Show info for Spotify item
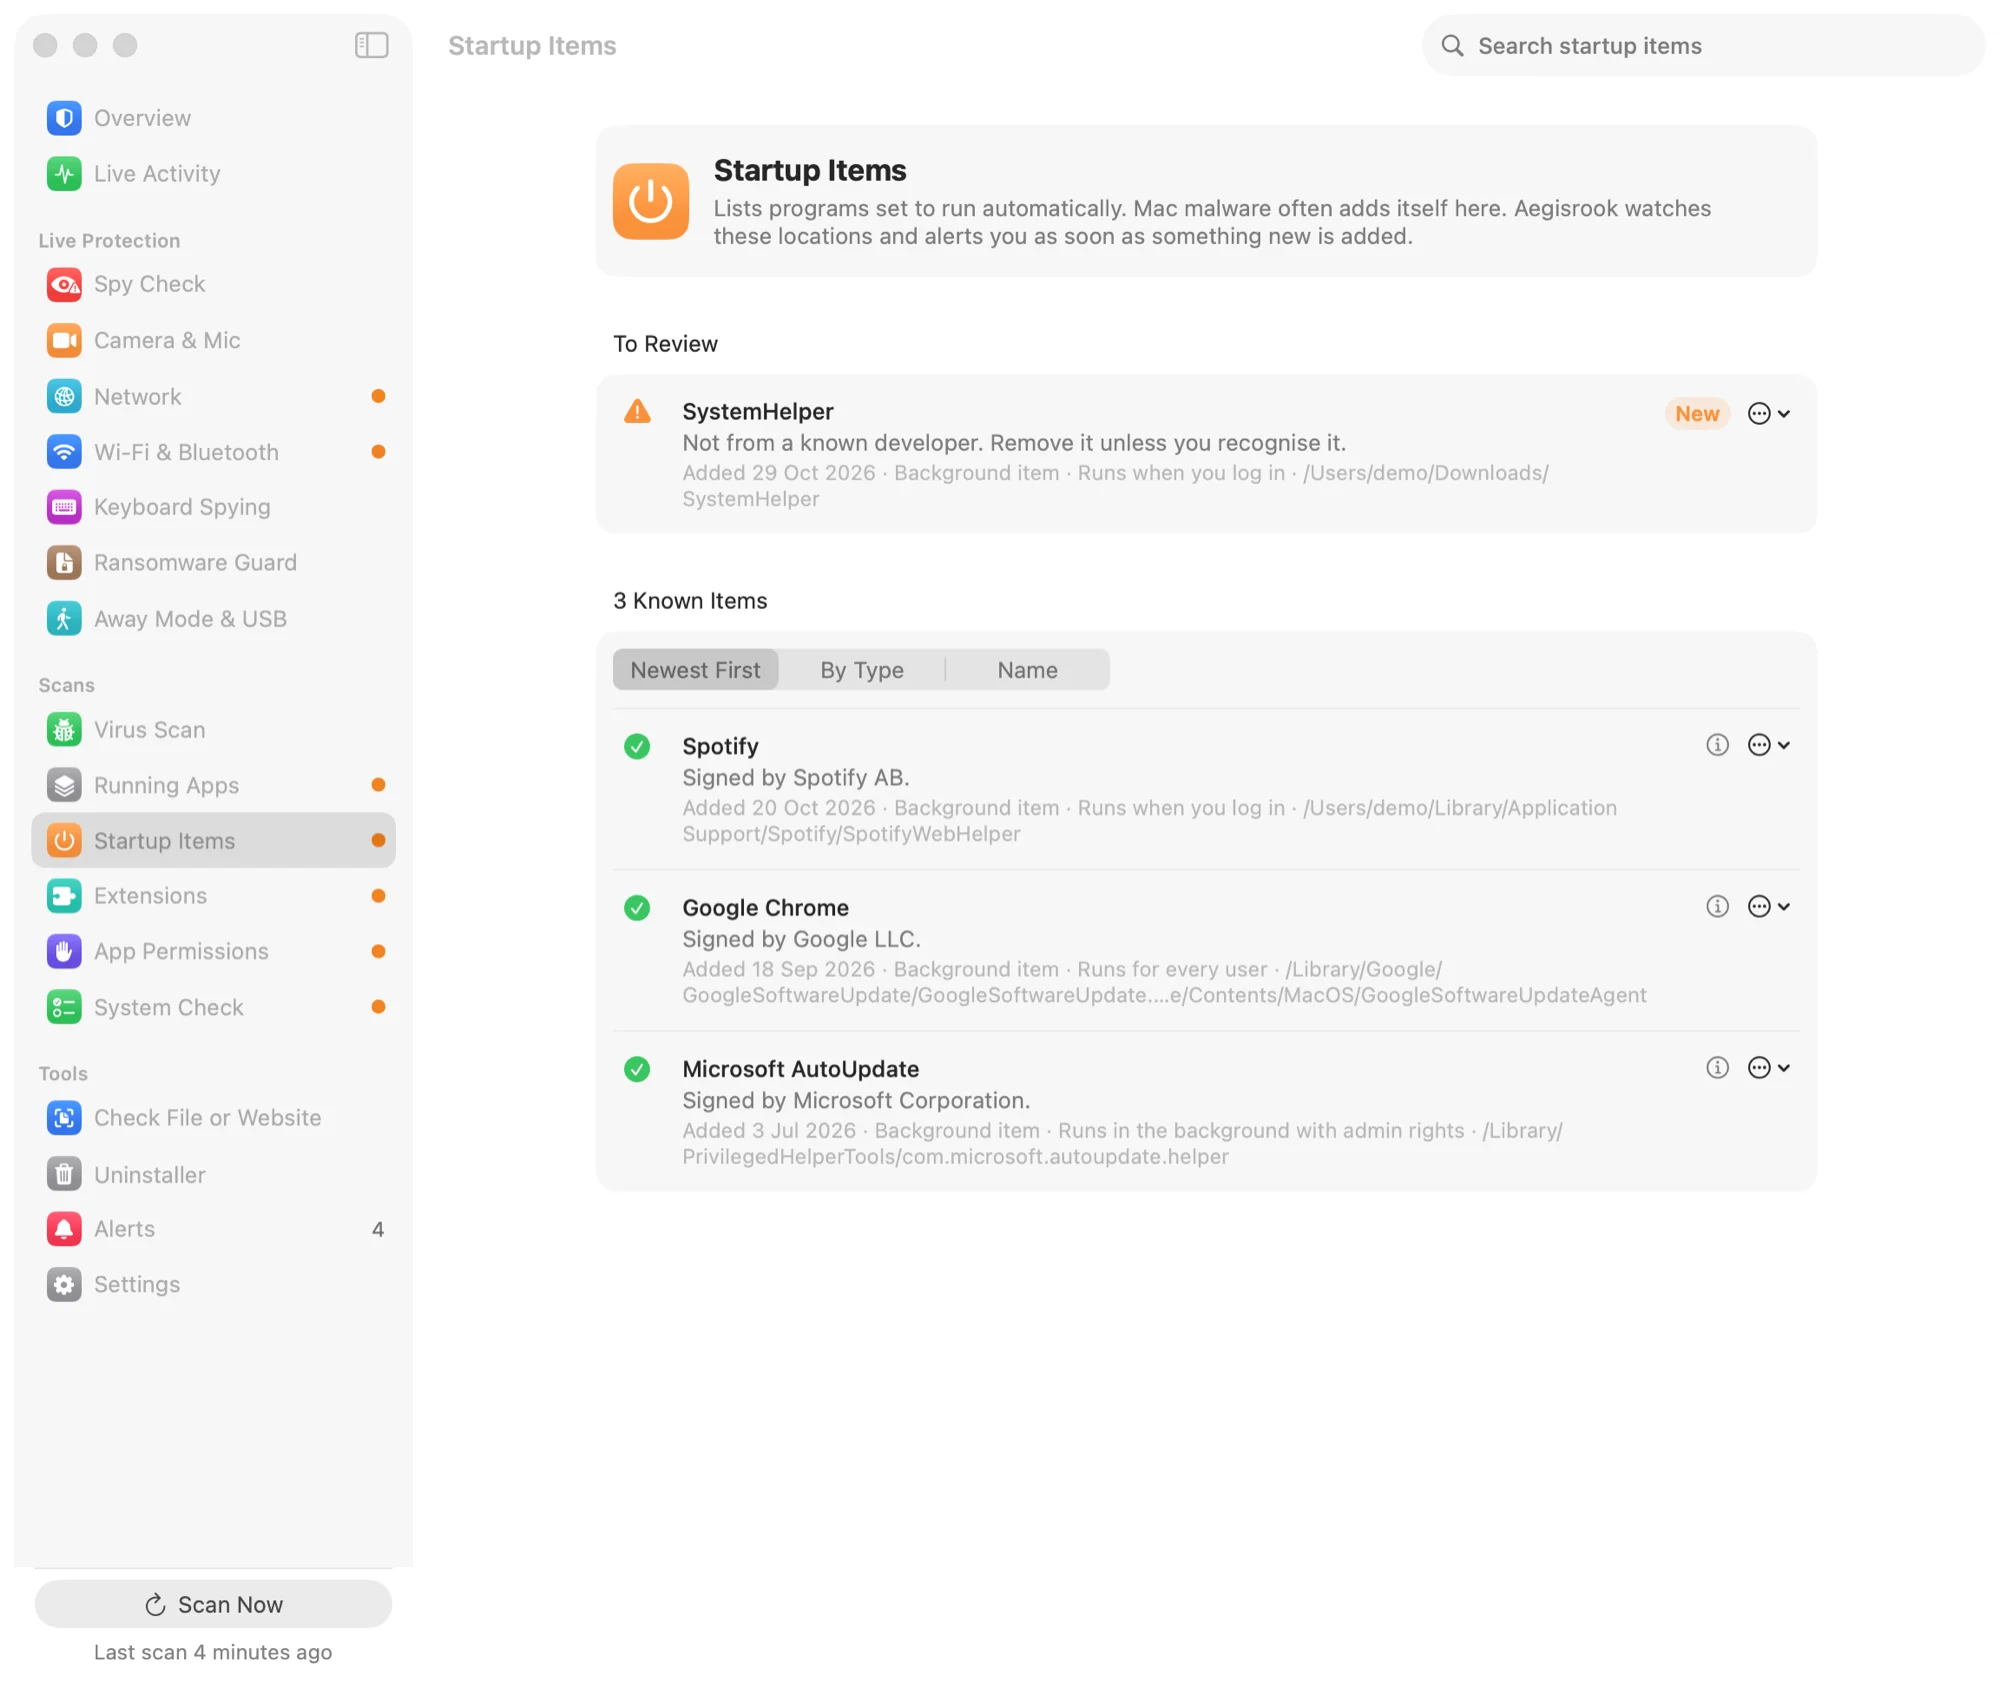This screenshot has height=1696, width=2000. [1717, 745]
